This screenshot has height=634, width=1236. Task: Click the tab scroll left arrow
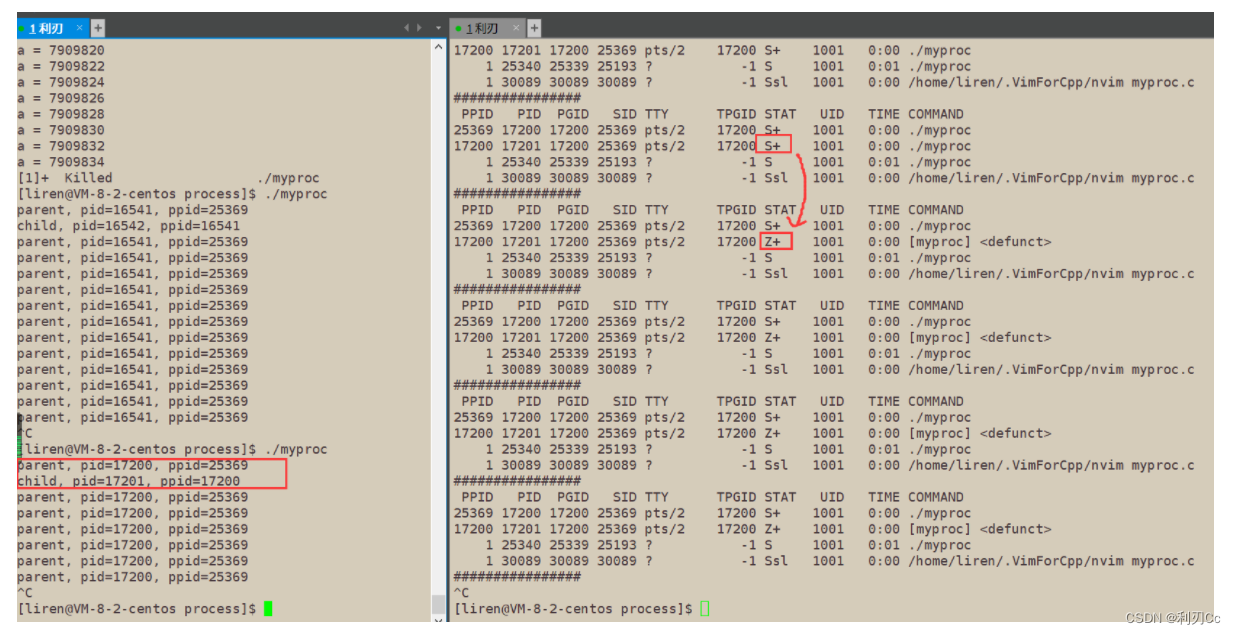point(407,28)
